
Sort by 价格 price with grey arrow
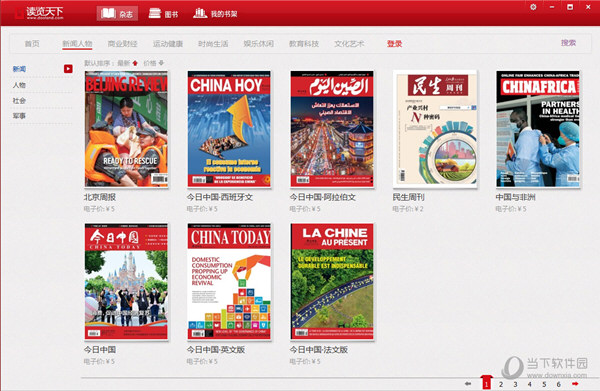tap(154, 63)
